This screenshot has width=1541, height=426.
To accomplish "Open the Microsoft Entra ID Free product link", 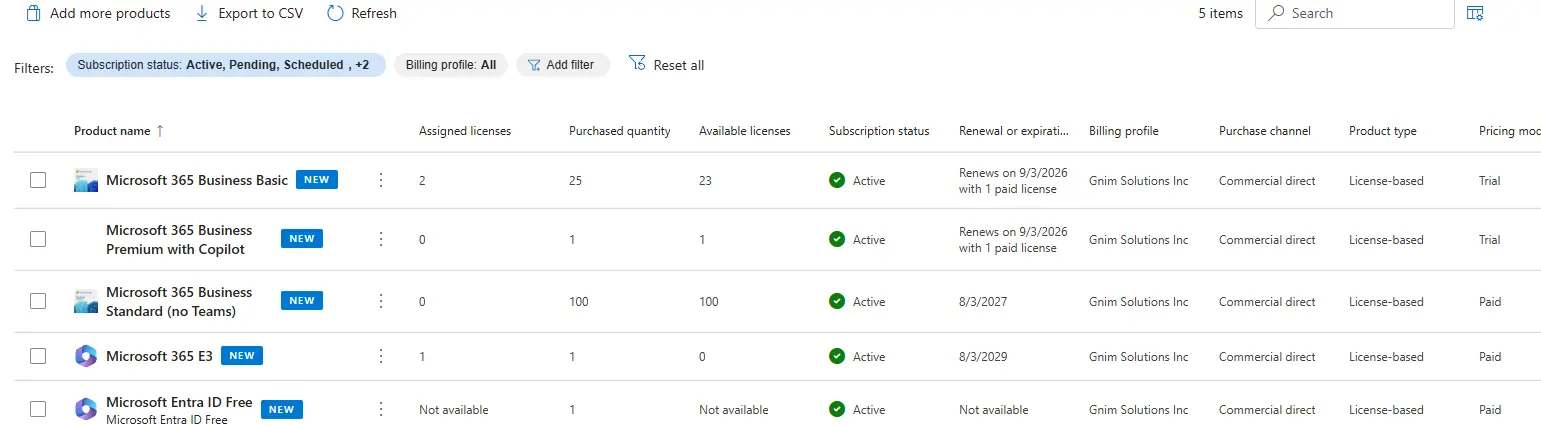I will coord(179,402).
